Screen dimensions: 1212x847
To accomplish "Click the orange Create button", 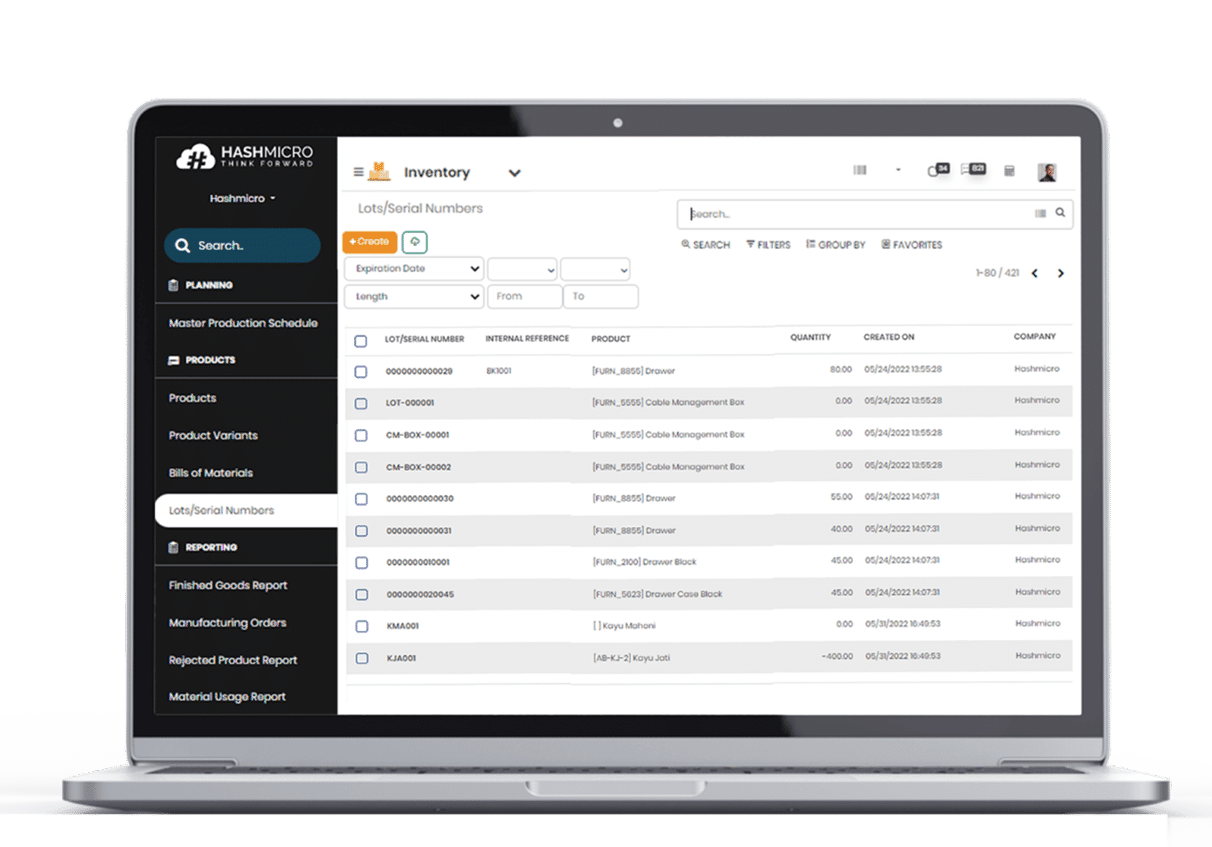I will 370,242.
